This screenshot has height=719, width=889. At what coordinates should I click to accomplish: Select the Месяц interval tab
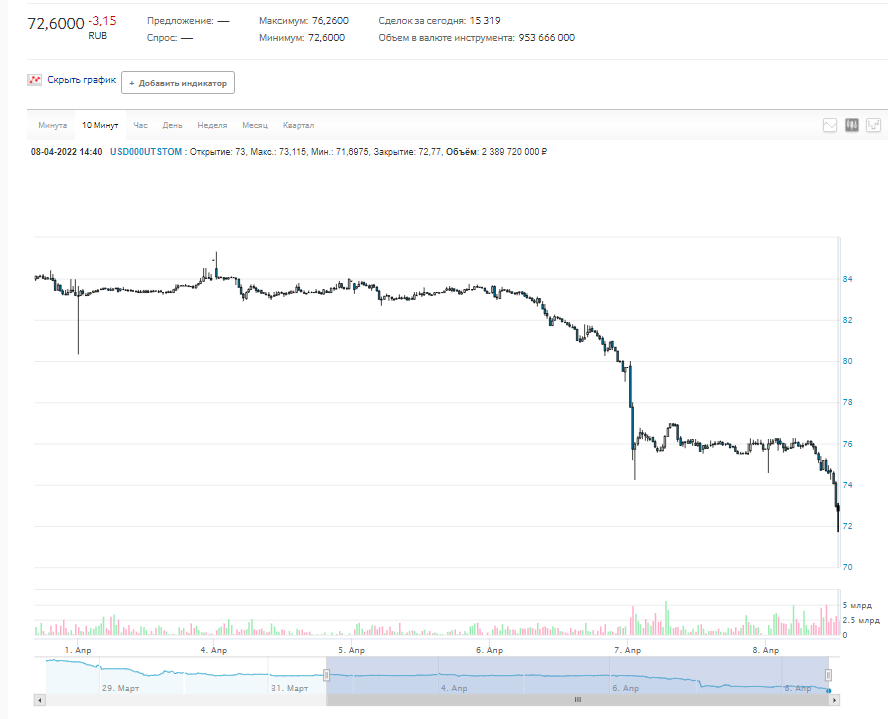click(255, 125)
